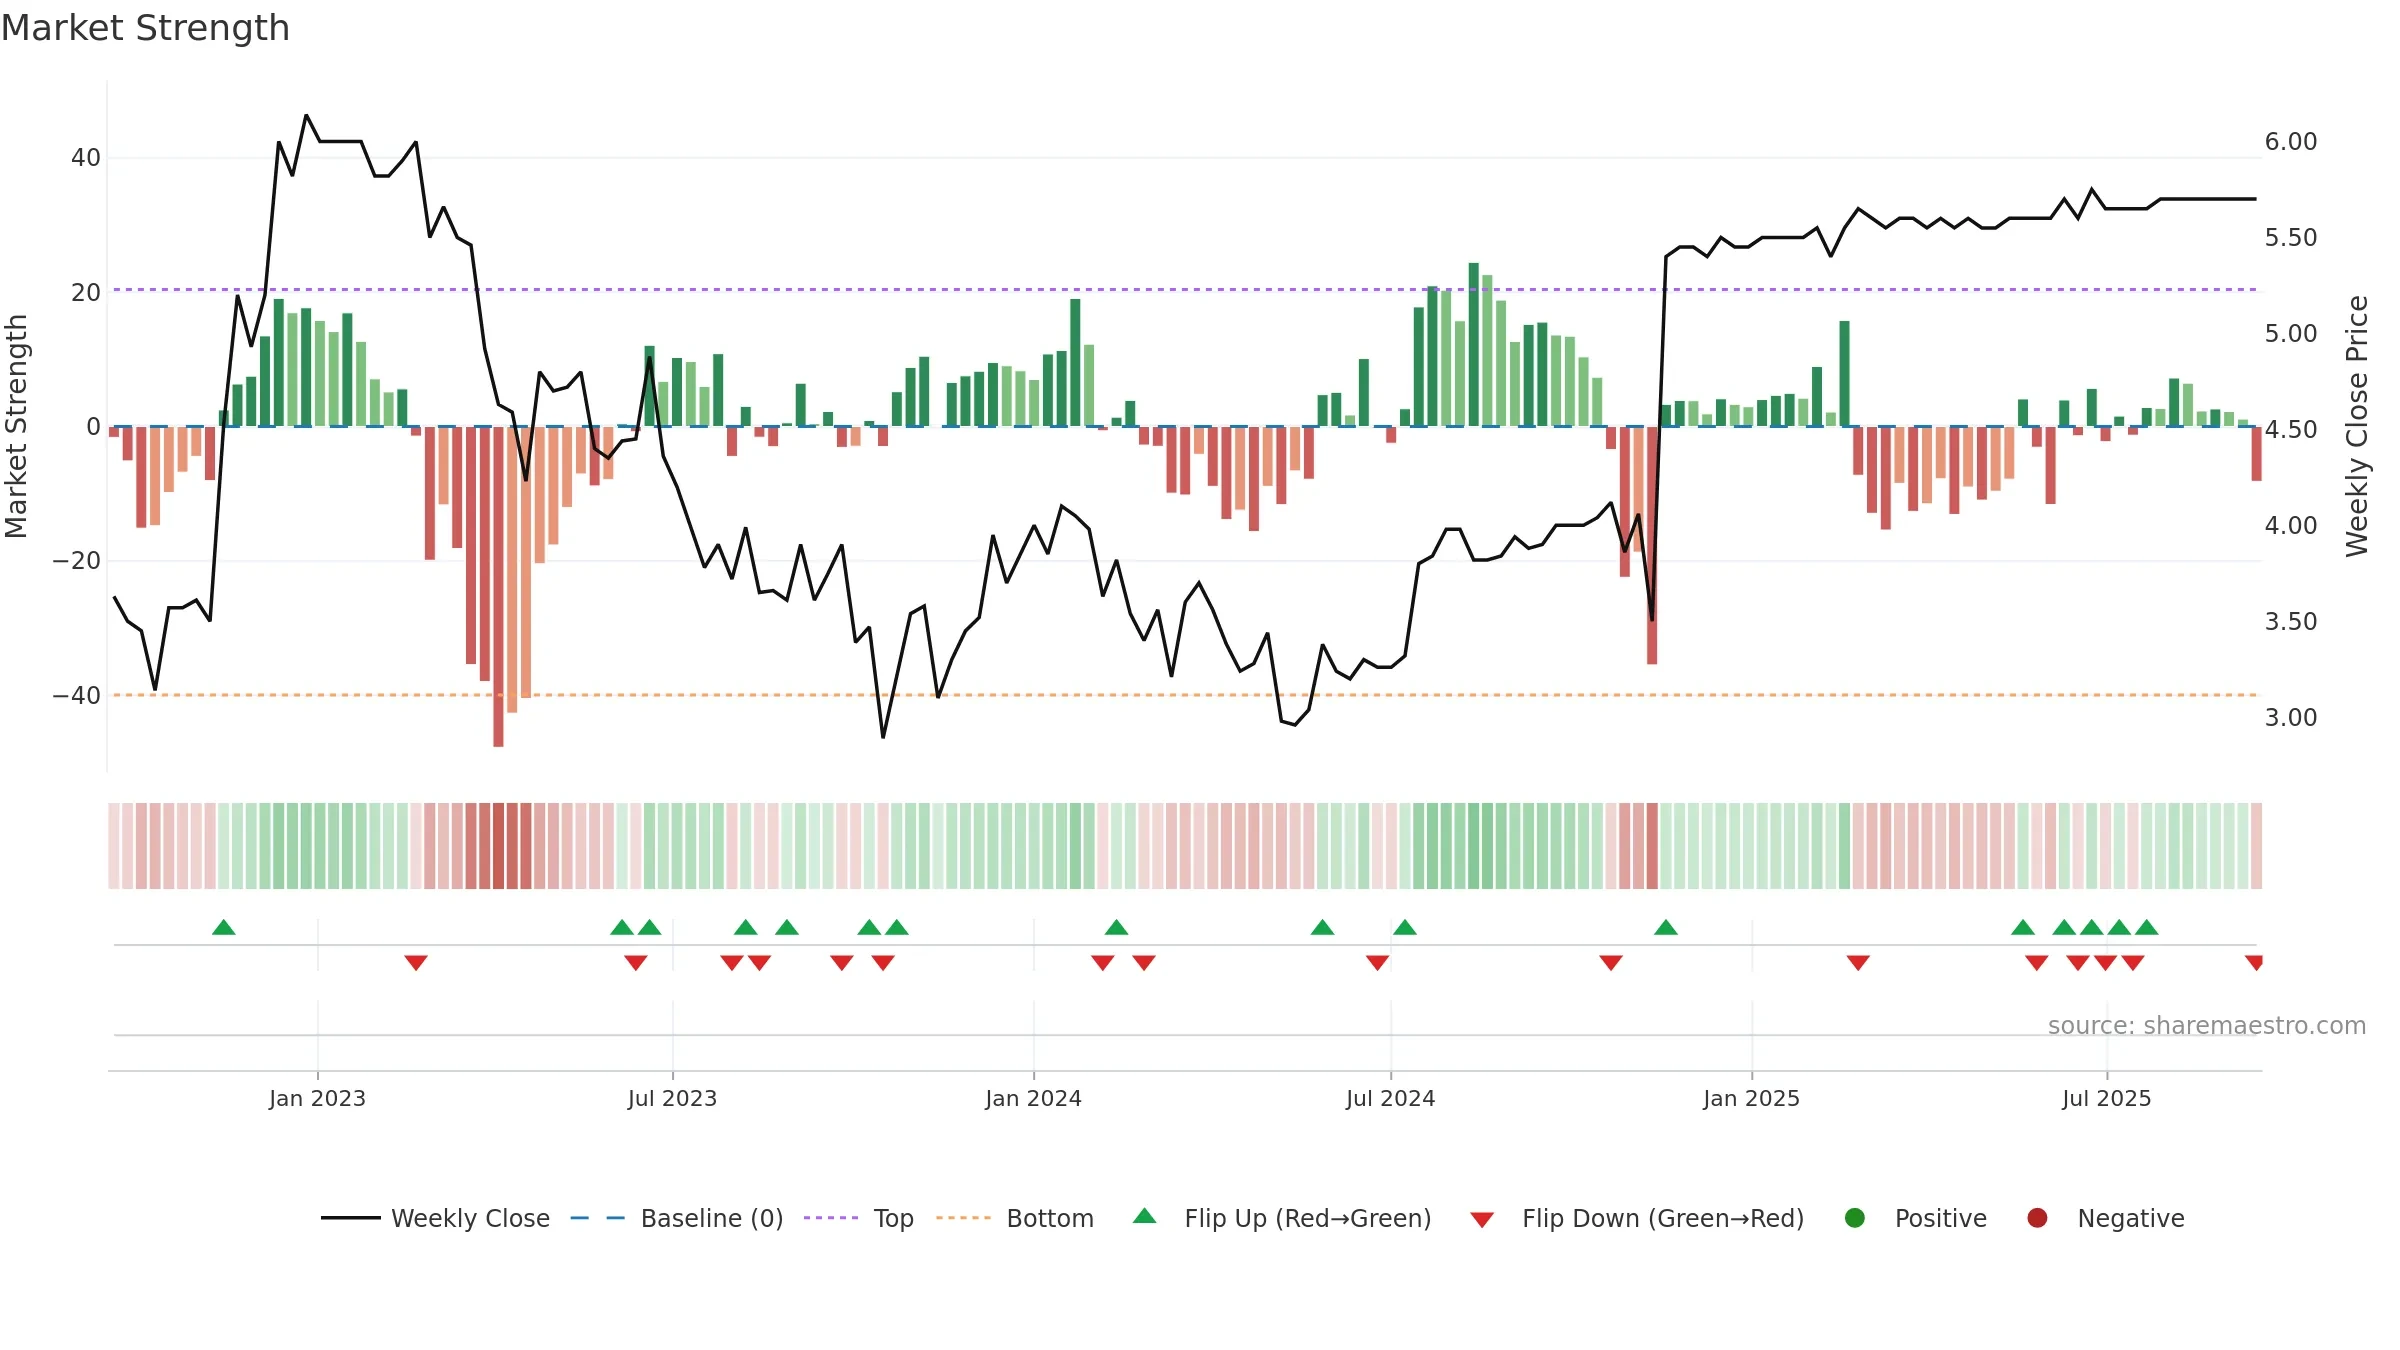Click the lone flip-down triangle after Jan 2025
The height and width of the screenshot is (1350, 2400).
[1858, 963]
